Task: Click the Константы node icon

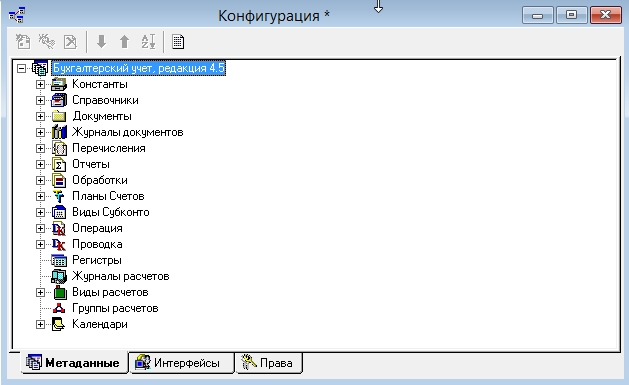Action: click(x=59, y=84)
